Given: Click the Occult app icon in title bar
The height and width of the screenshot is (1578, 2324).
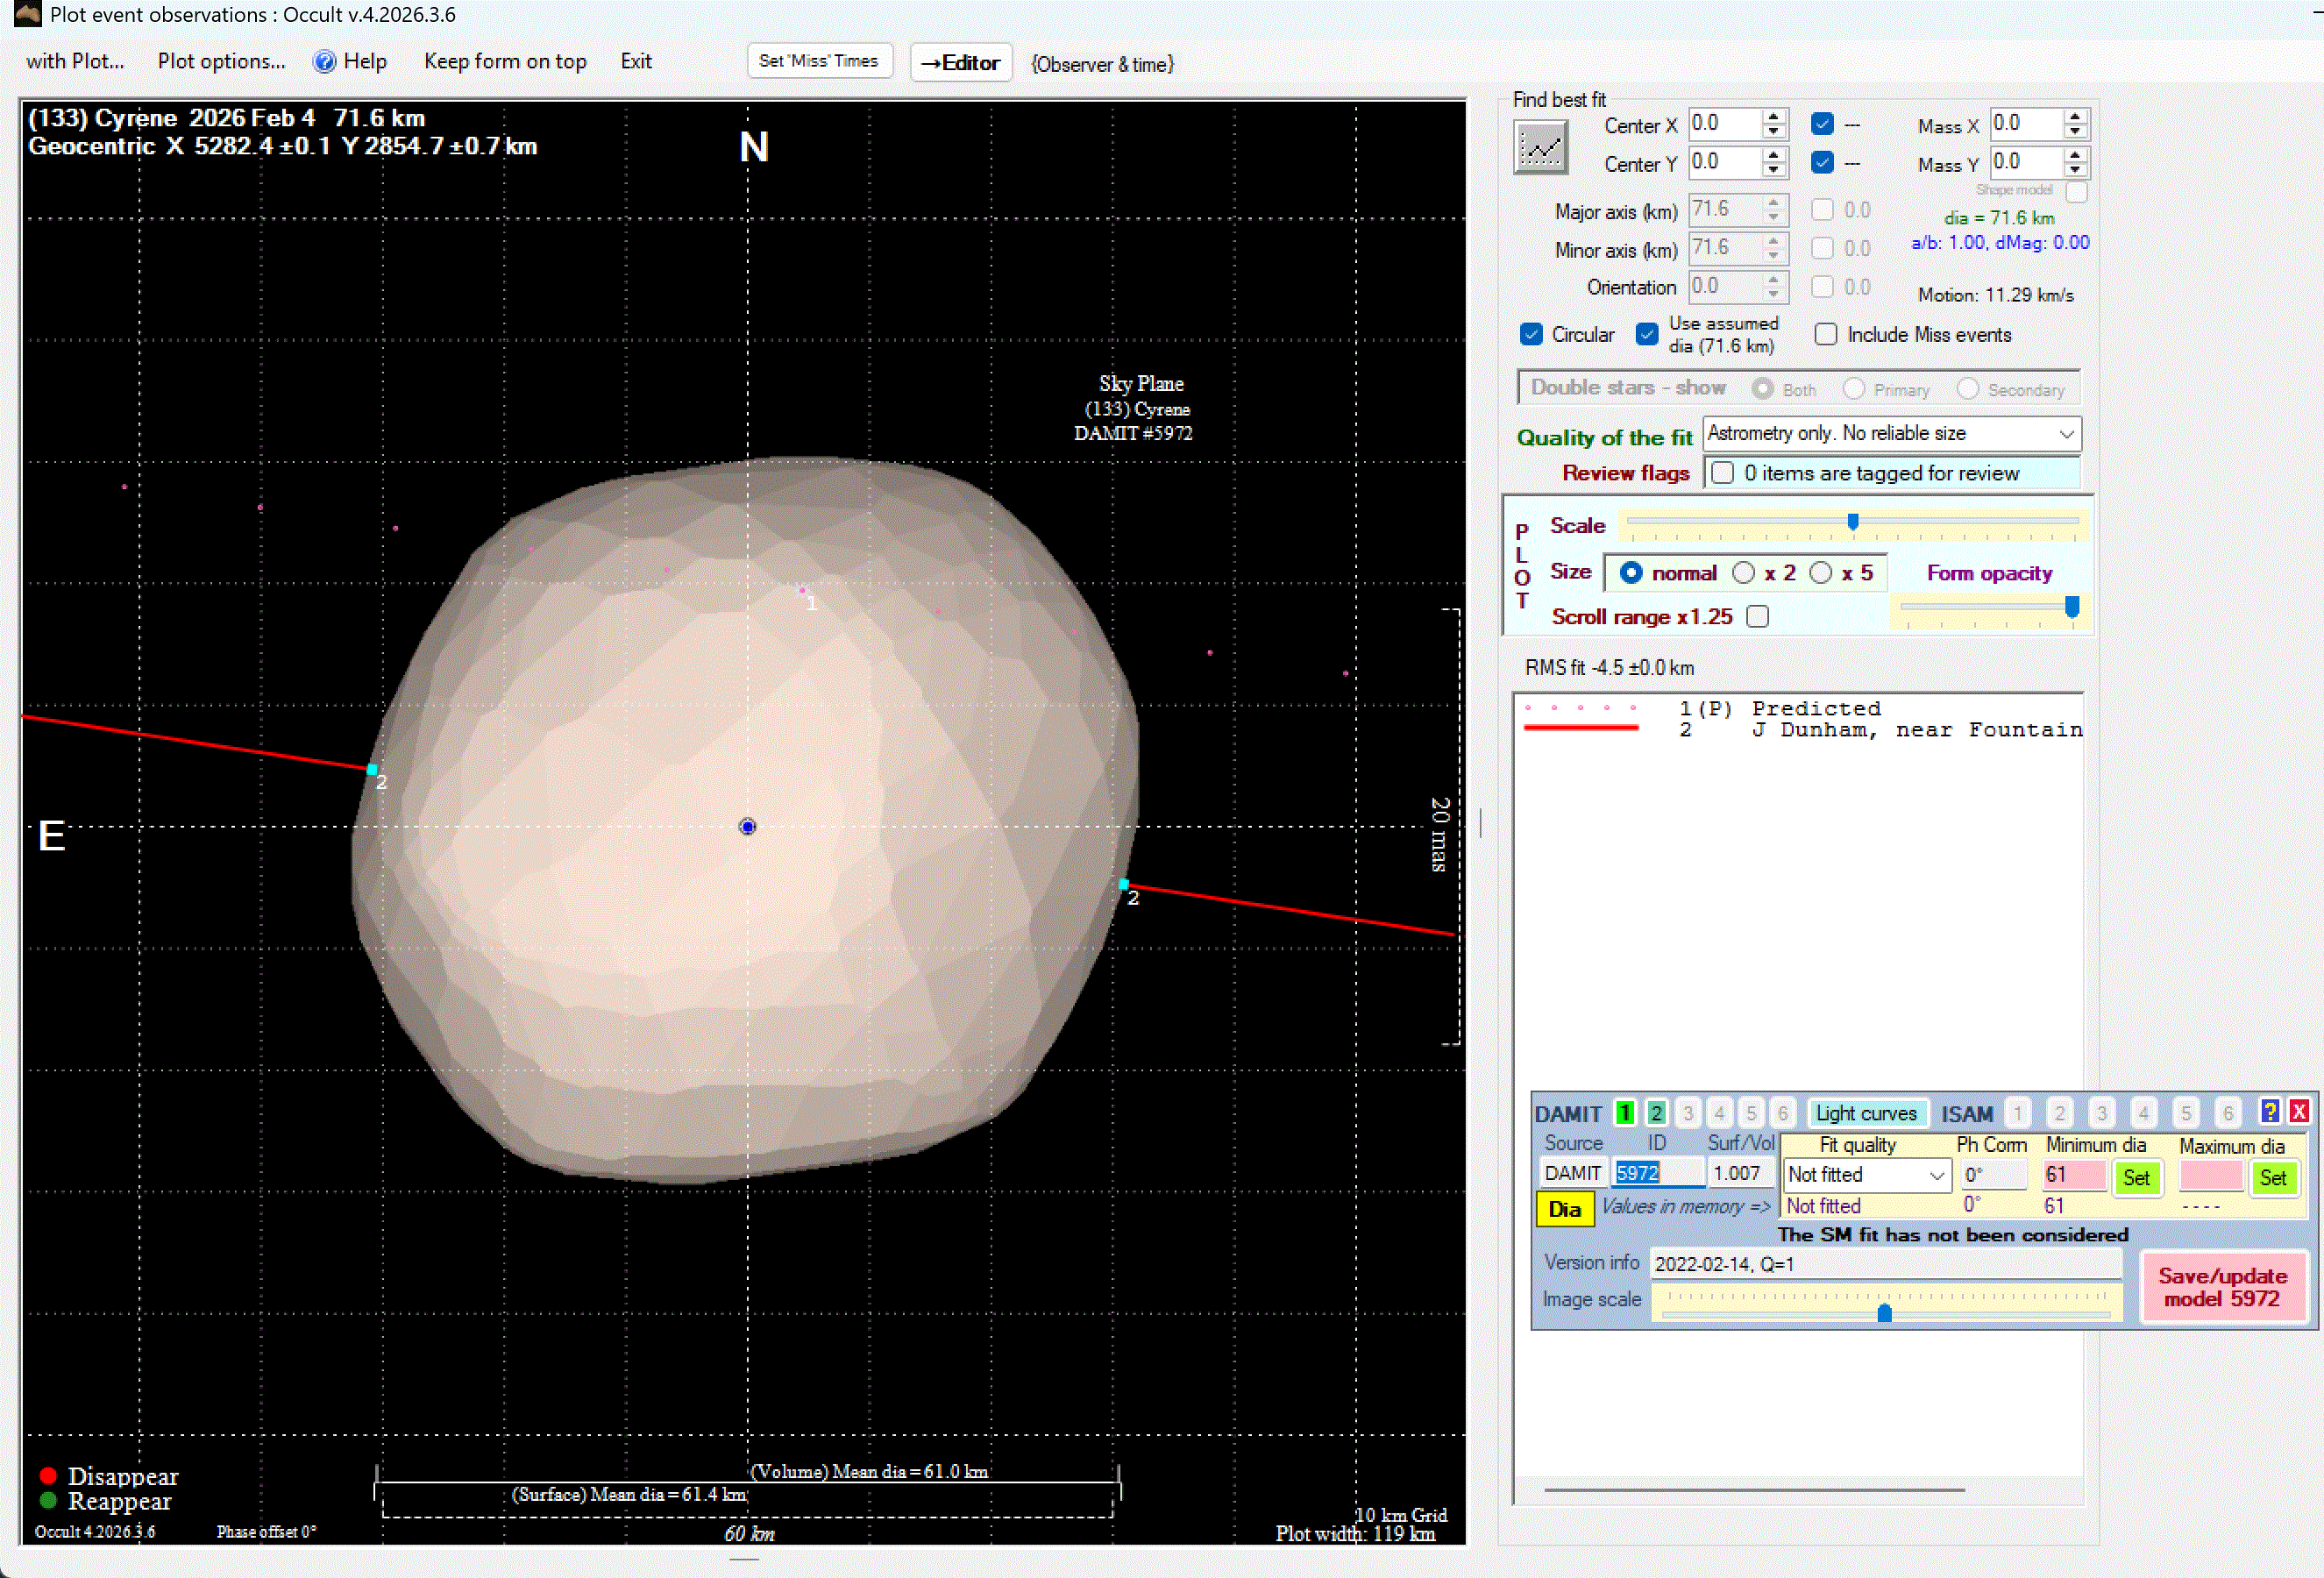Looking at the screenshot, I should tap(26, 14).
